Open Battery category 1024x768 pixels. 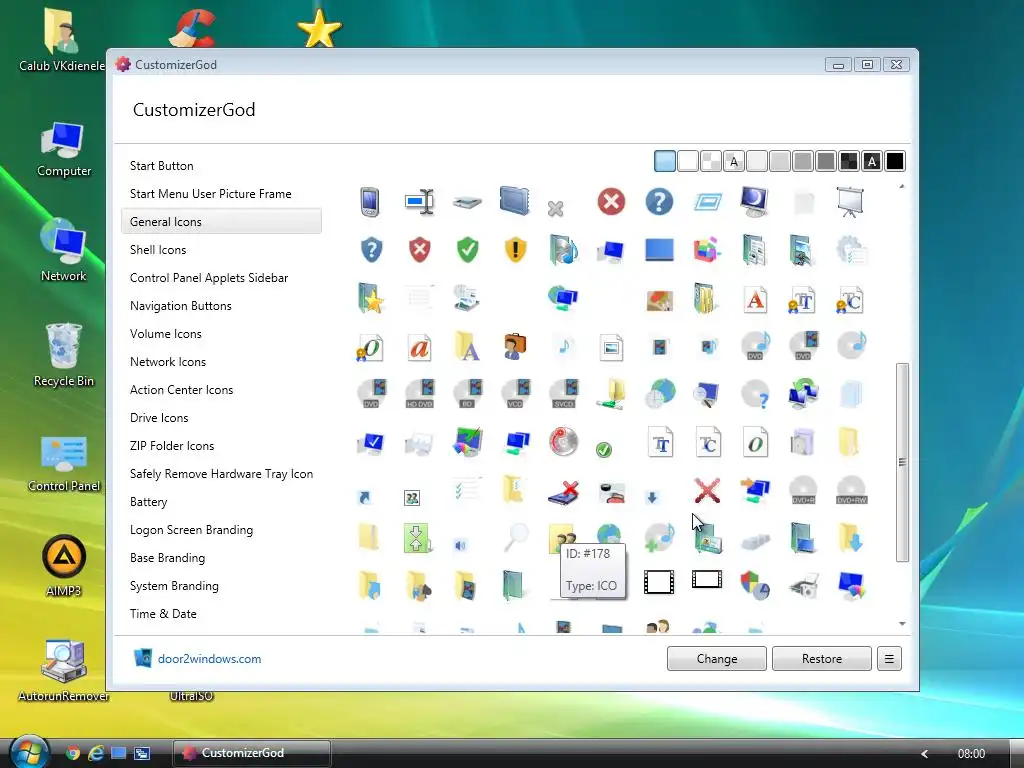pos(149,503)
